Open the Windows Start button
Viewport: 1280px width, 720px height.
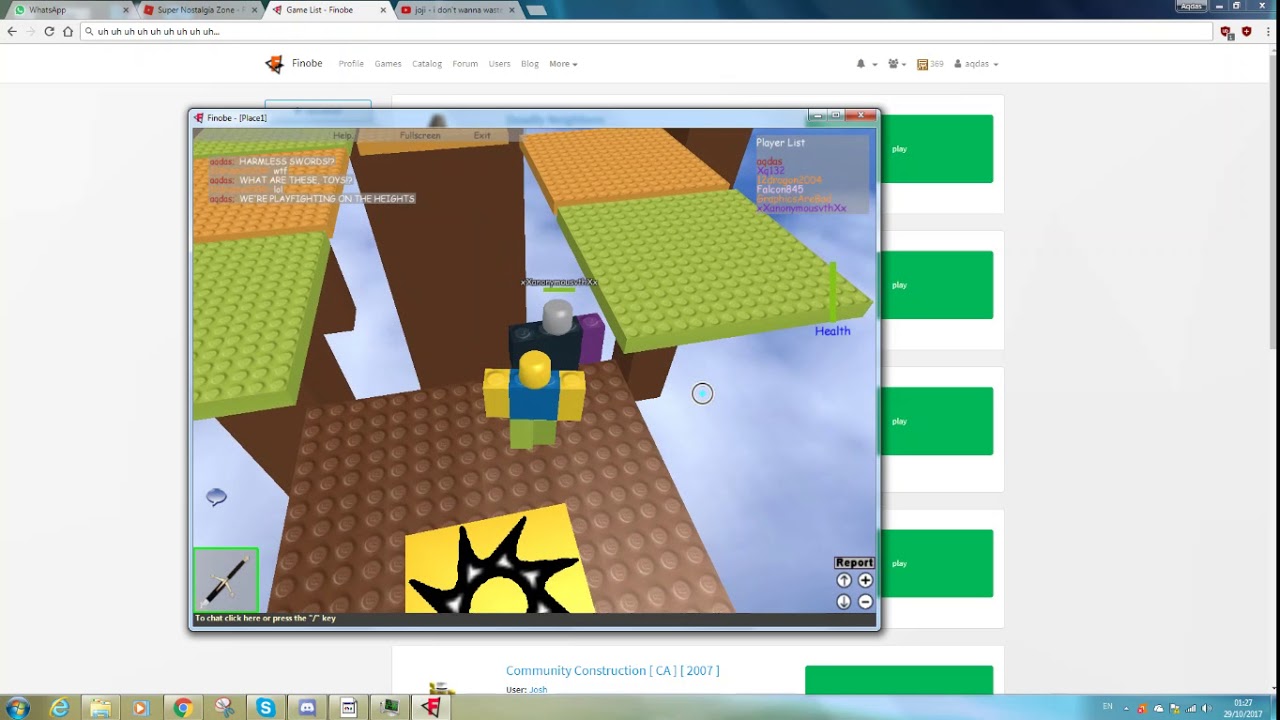17,708
